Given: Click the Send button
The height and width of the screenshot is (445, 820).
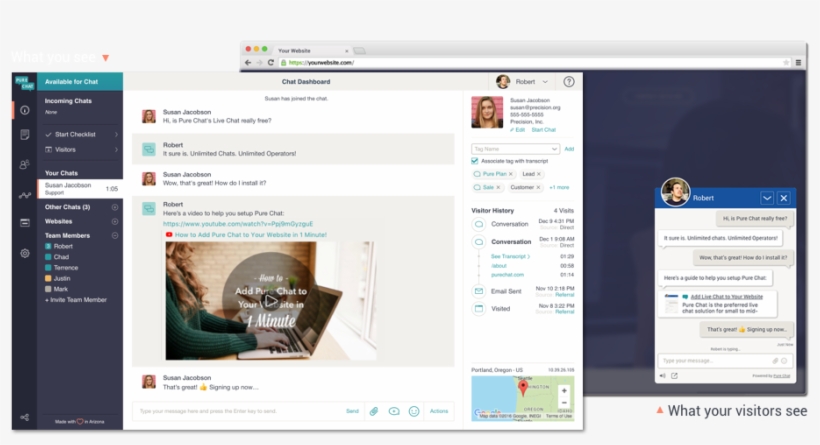Looking at the screenshot, I should click(352, 411).
